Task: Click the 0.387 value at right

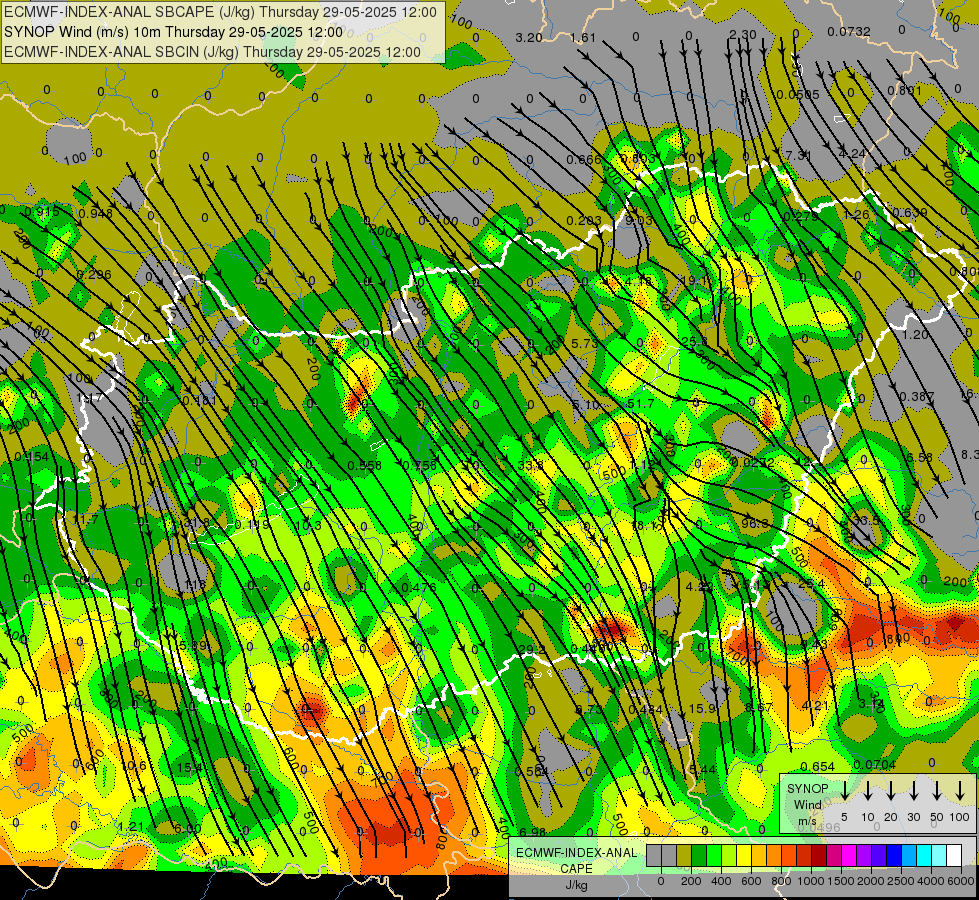Action: [x=917, y=397]
